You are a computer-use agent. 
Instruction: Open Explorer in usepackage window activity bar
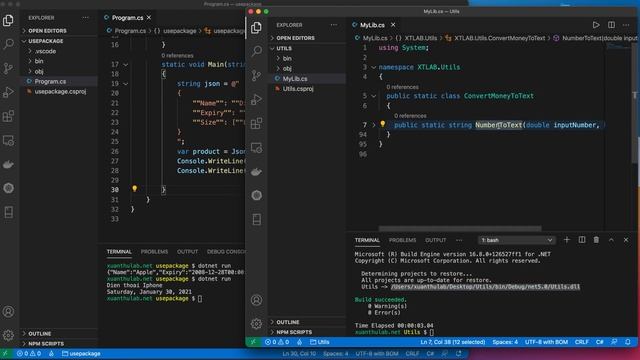click(x=8, y=20)
